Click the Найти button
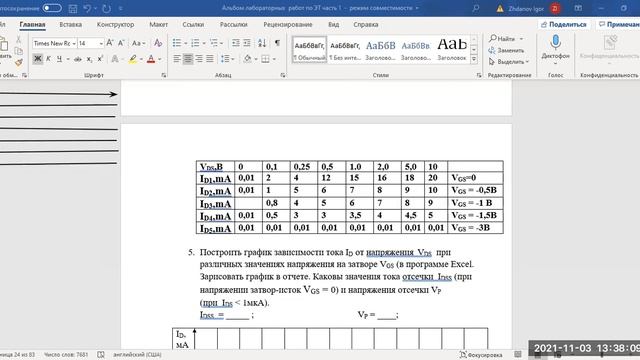 506,38
